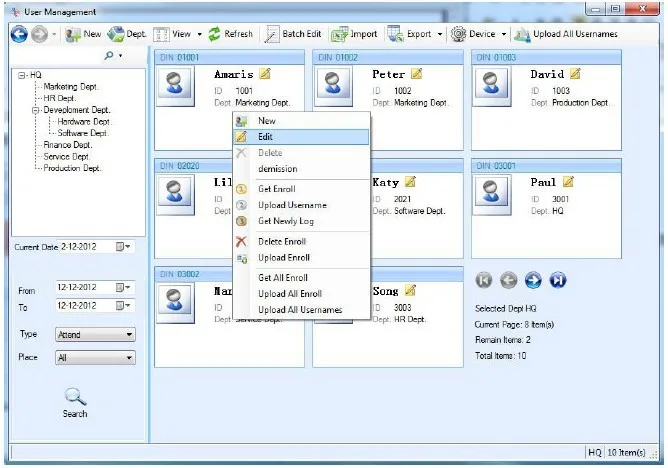Click the edit pencil icon beside David
668x468 pixels.
click(x=575, y=74)
